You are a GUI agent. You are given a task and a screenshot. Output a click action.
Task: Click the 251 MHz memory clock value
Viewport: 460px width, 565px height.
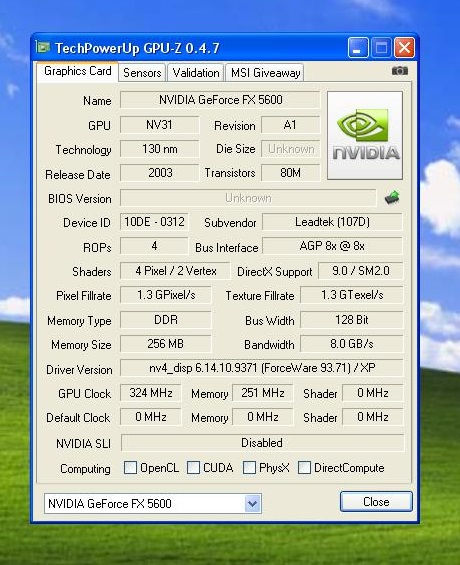[263, 393]
